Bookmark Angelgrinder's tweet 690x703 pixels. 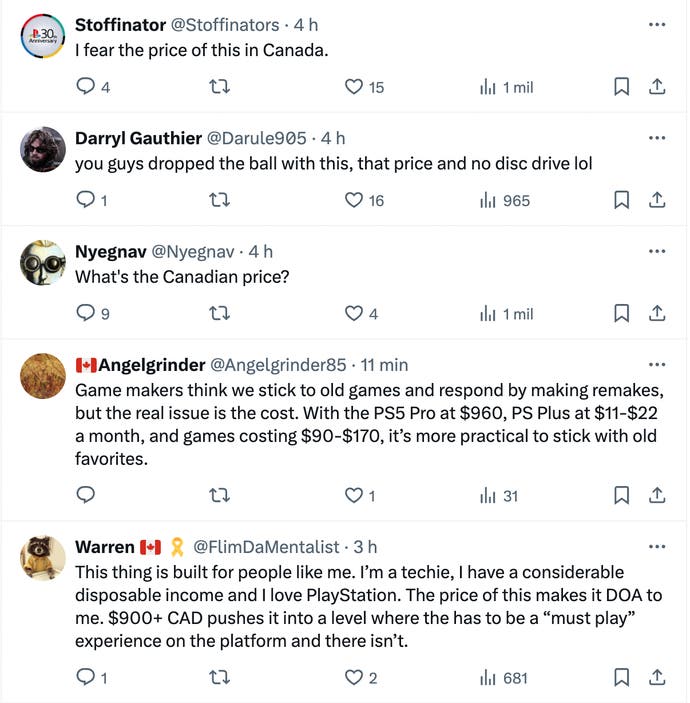point(621,495)
